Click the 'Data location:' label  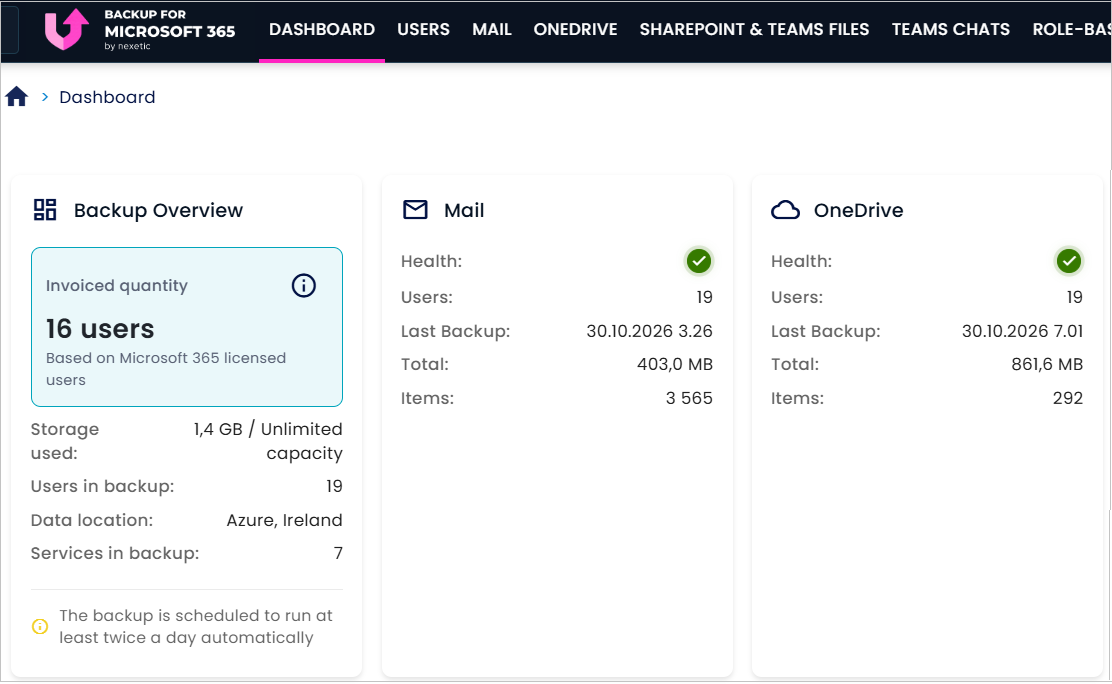tap(91, 520)
